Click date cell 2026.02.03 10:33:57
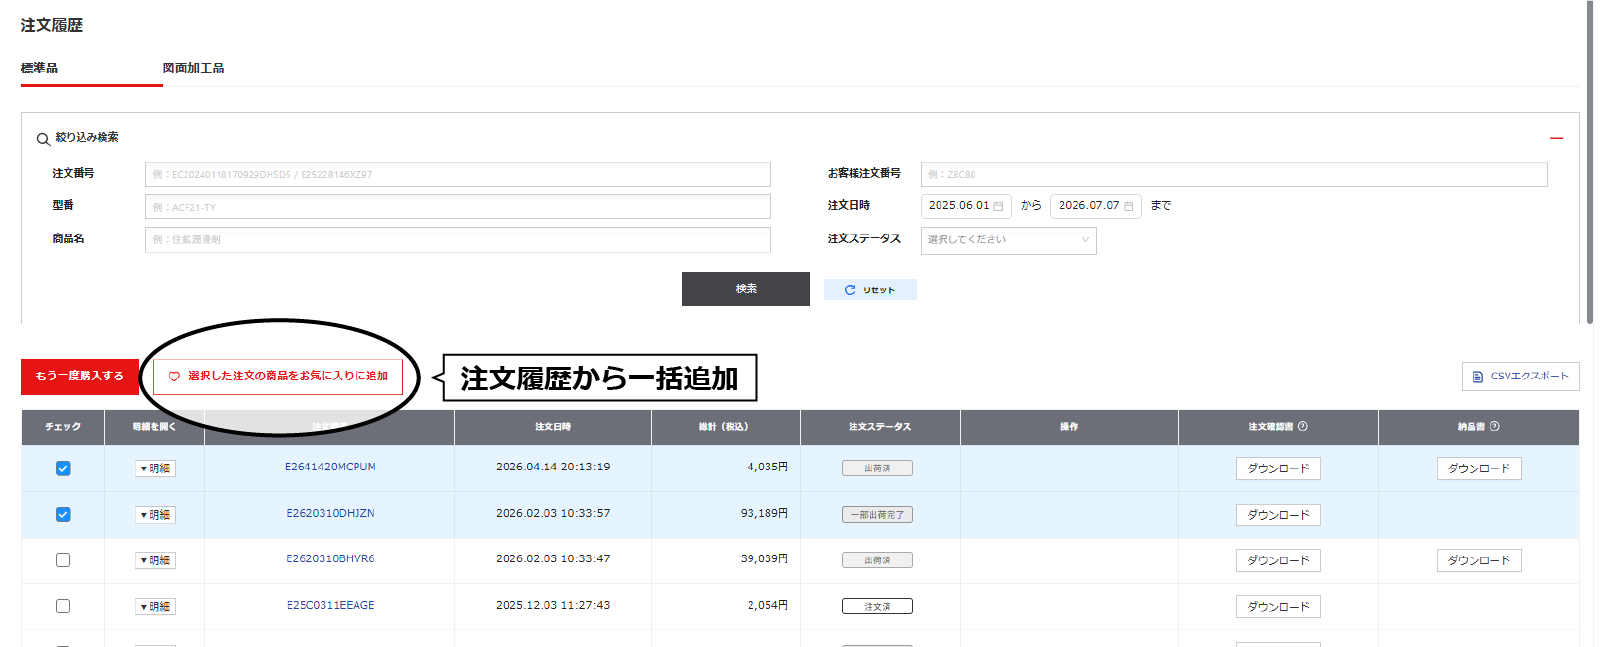 pos(553,513)
